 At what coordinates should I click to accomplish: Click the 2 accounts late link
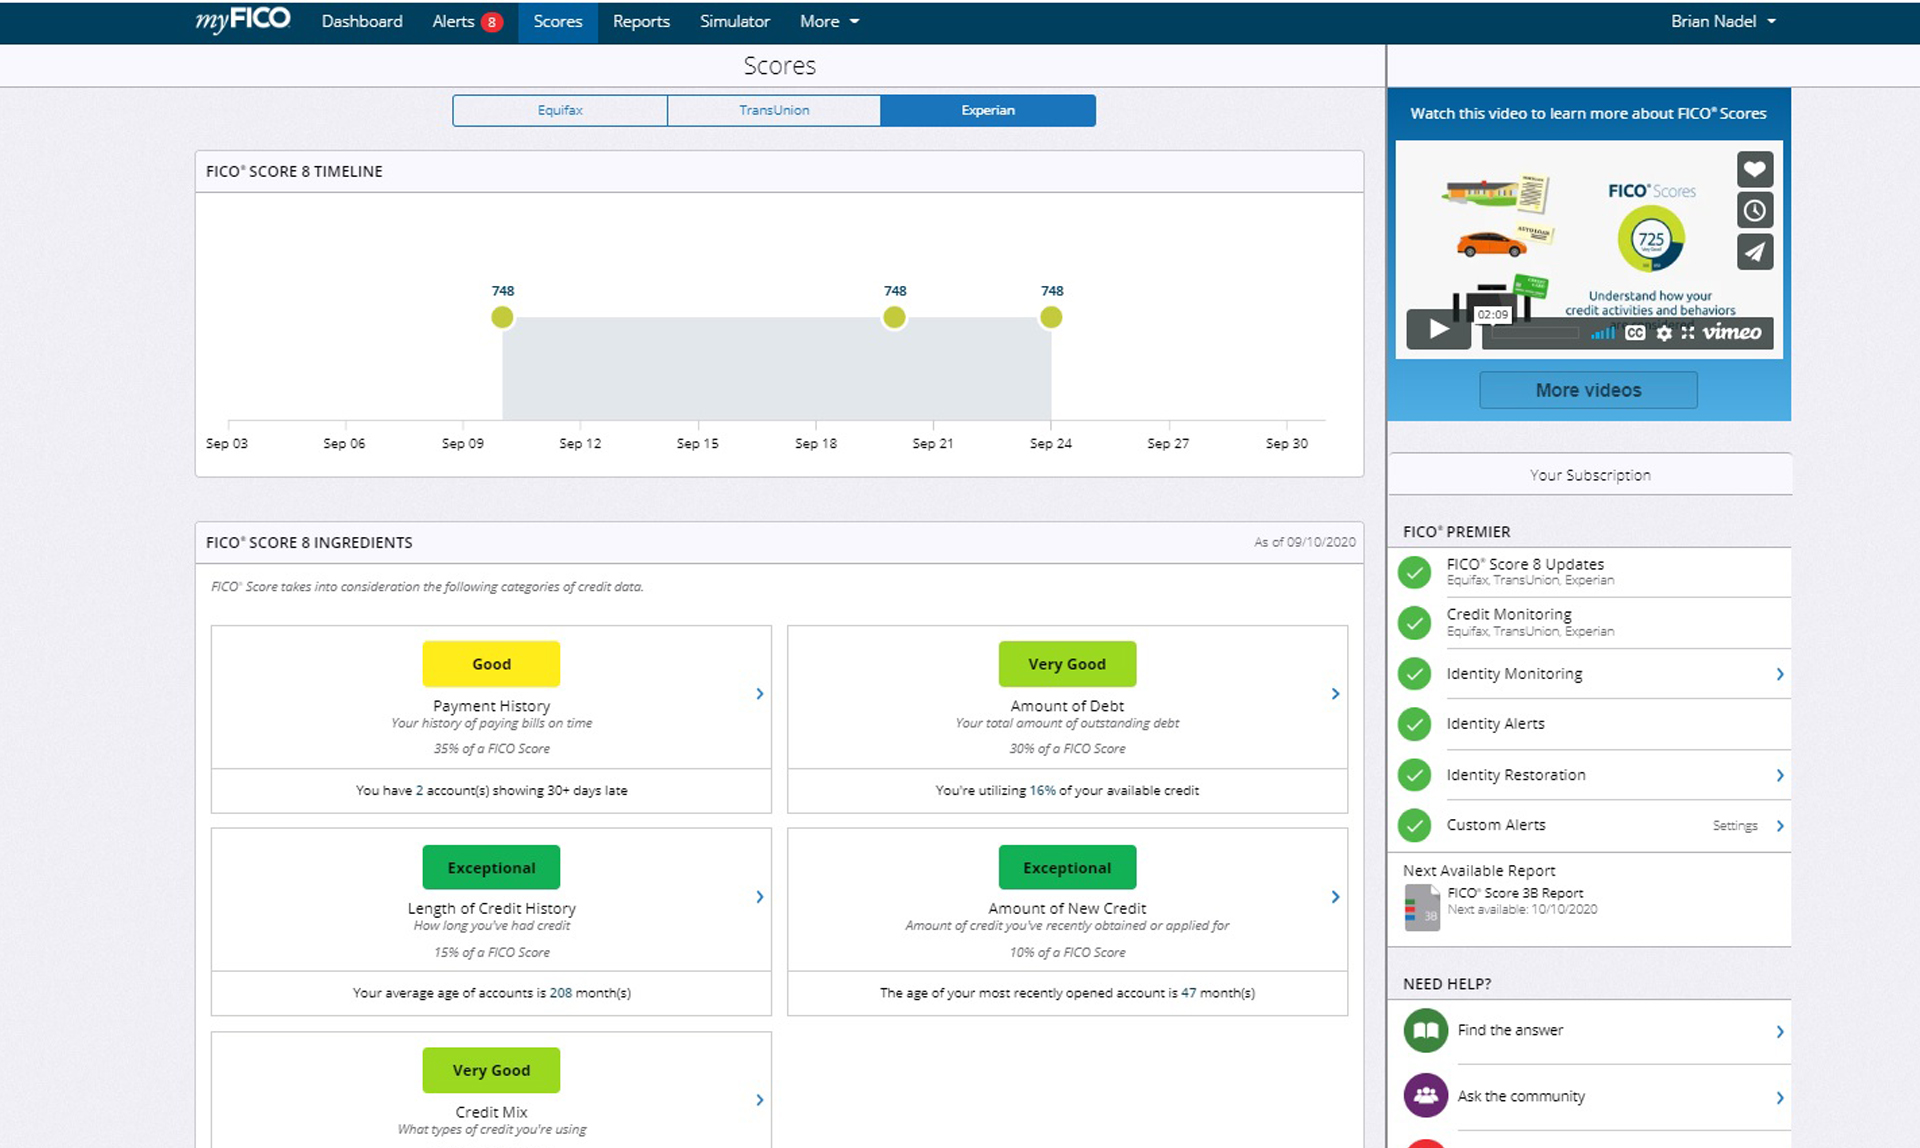coord(419,790)
